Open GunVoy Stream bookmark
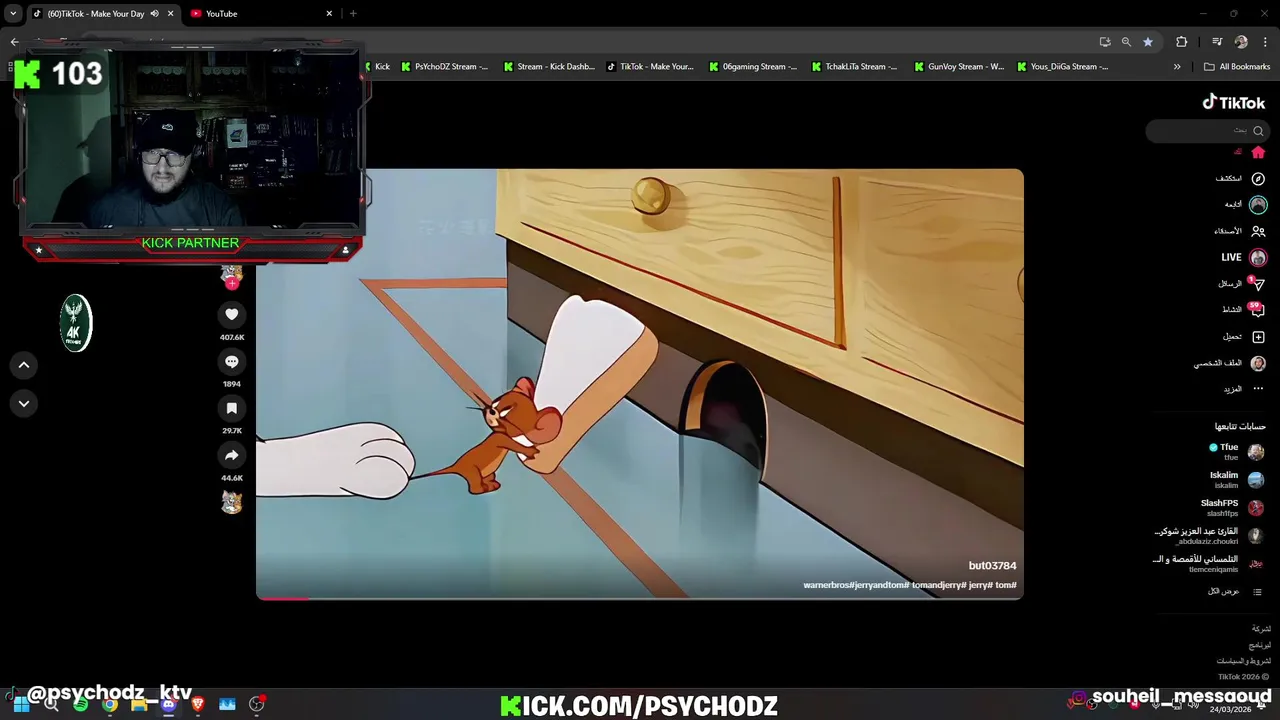The image size is (1280, 720). point(958,67)
